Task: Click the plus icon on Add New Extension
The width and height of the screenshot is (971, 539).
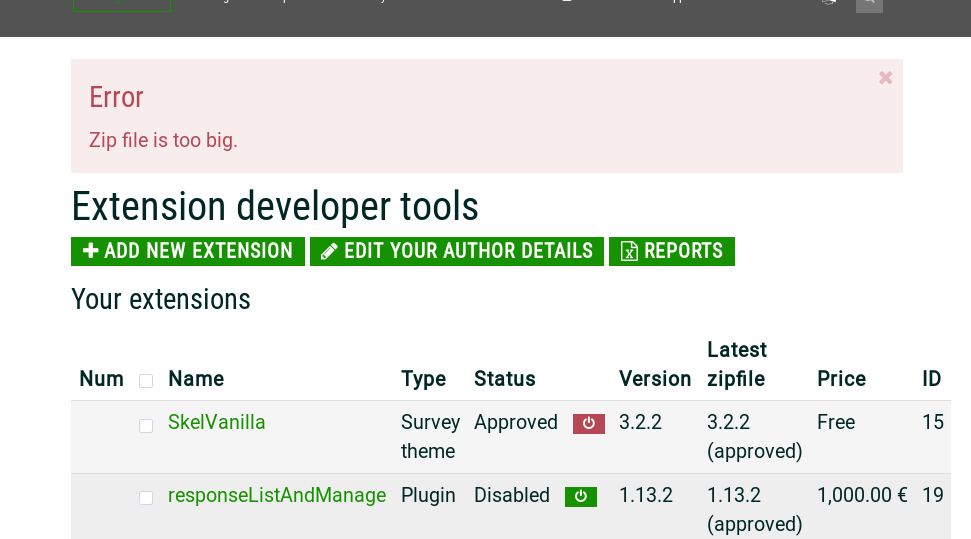Action: pos(91,251)
